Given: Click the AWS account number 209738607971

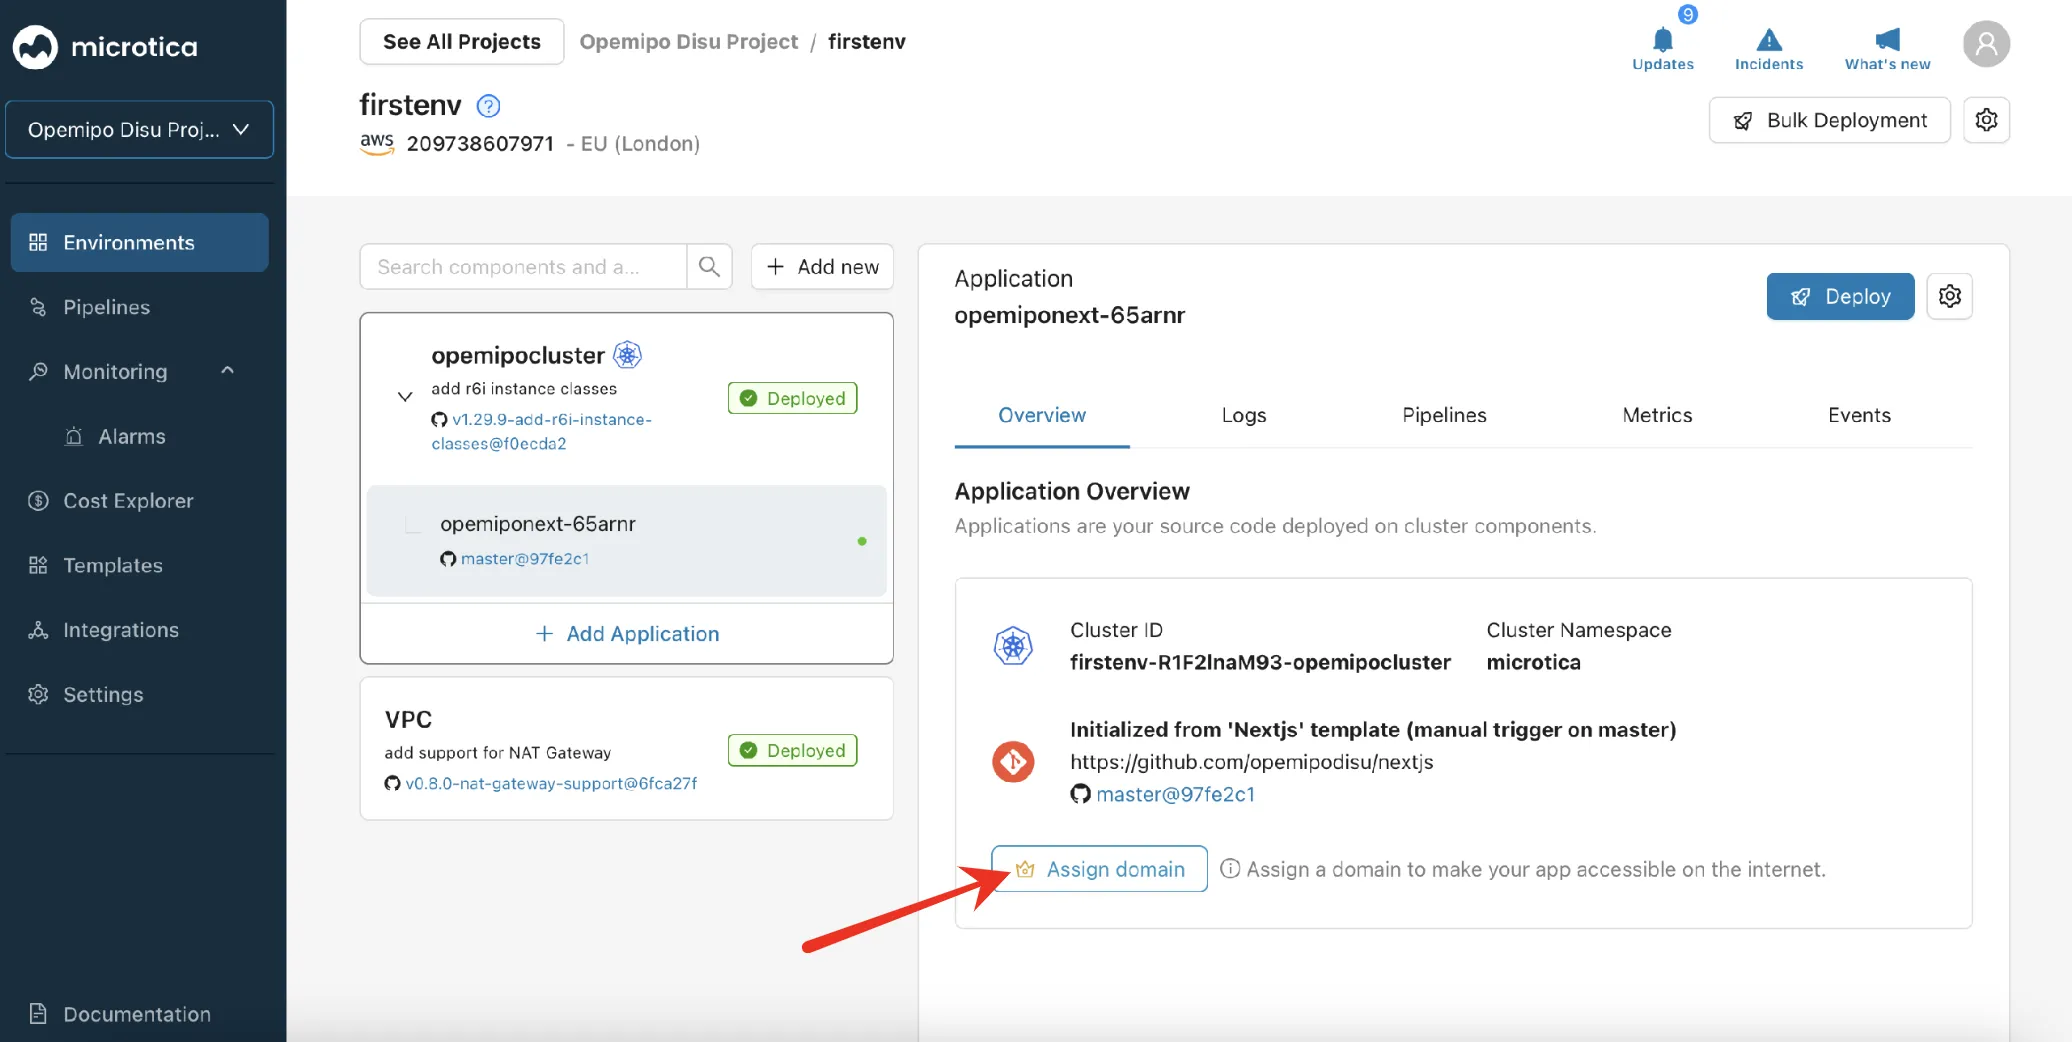Looking at the screenshot, I should (x=480, y=143).
